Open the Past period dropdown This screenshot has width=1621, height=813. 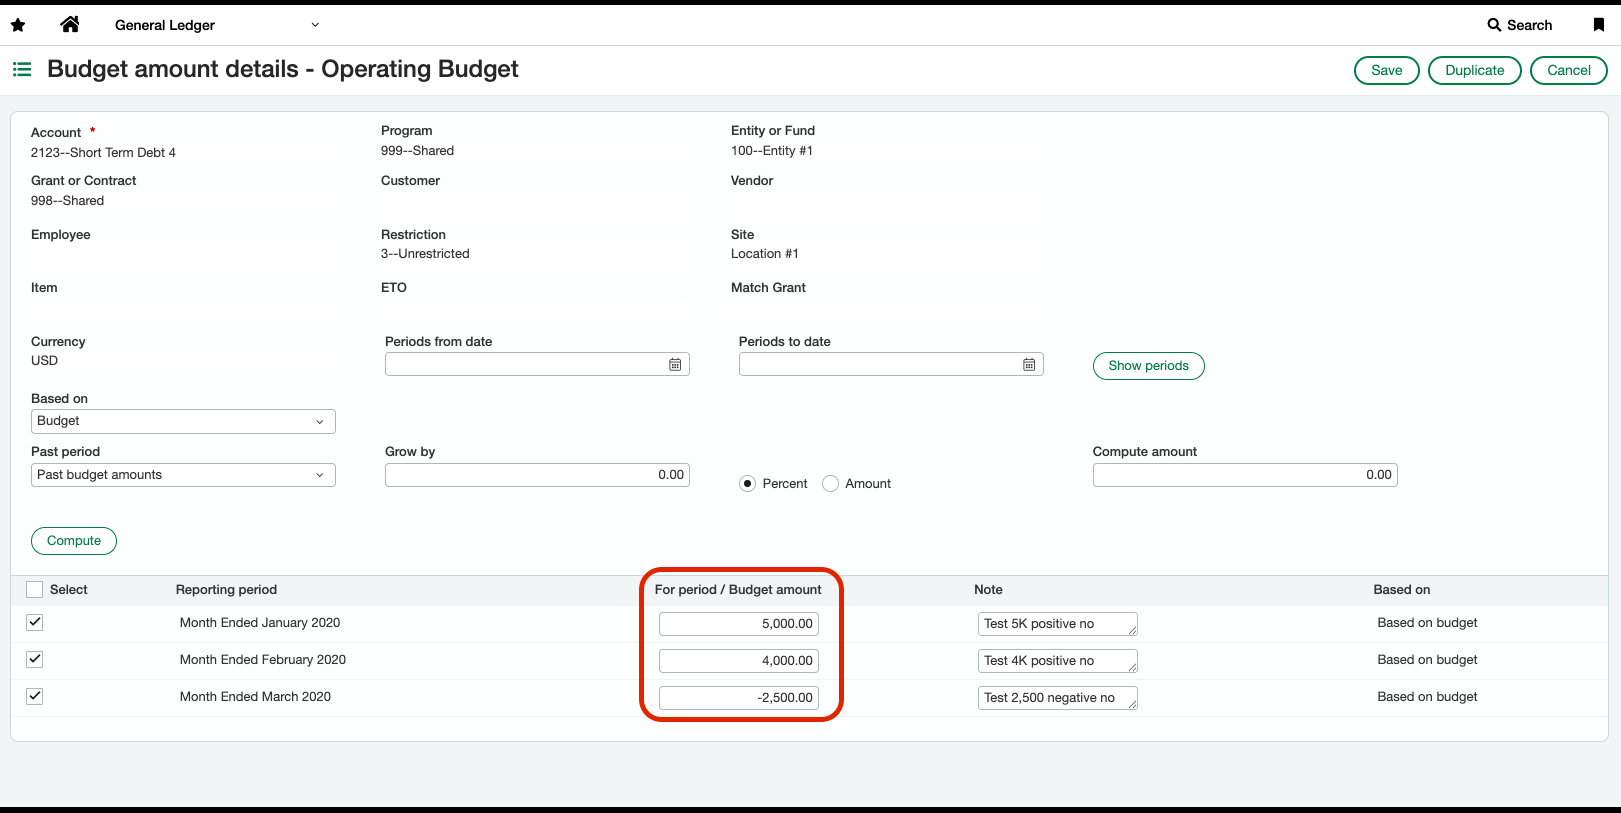click(183, 475)
